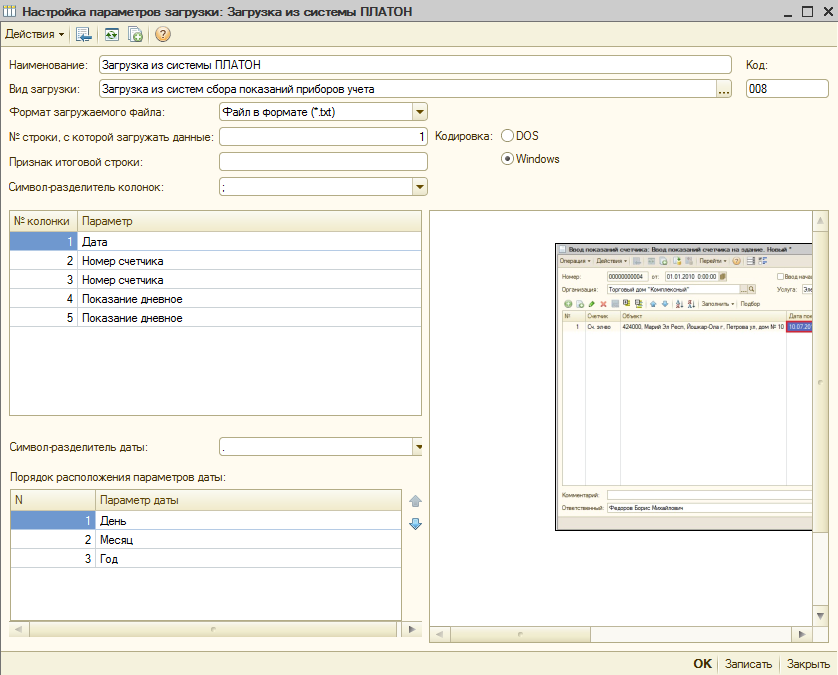
Task: Open help via the question mark icon
Action: (162, 35)
